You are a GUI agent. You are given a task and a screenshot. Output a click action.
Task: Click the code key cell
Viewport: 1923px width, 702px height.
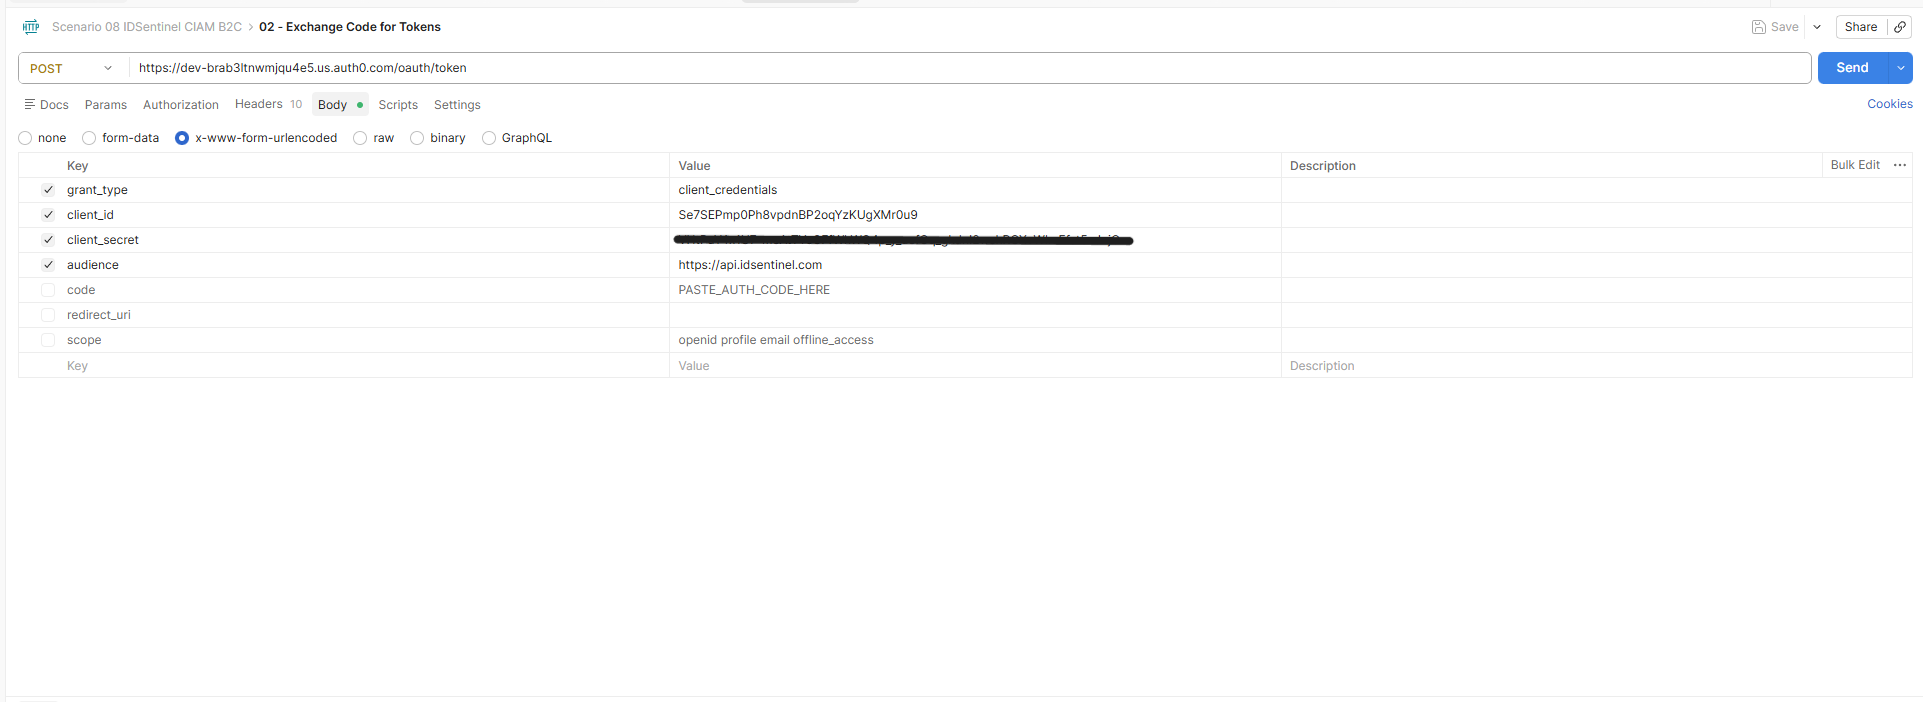(366, 290)
